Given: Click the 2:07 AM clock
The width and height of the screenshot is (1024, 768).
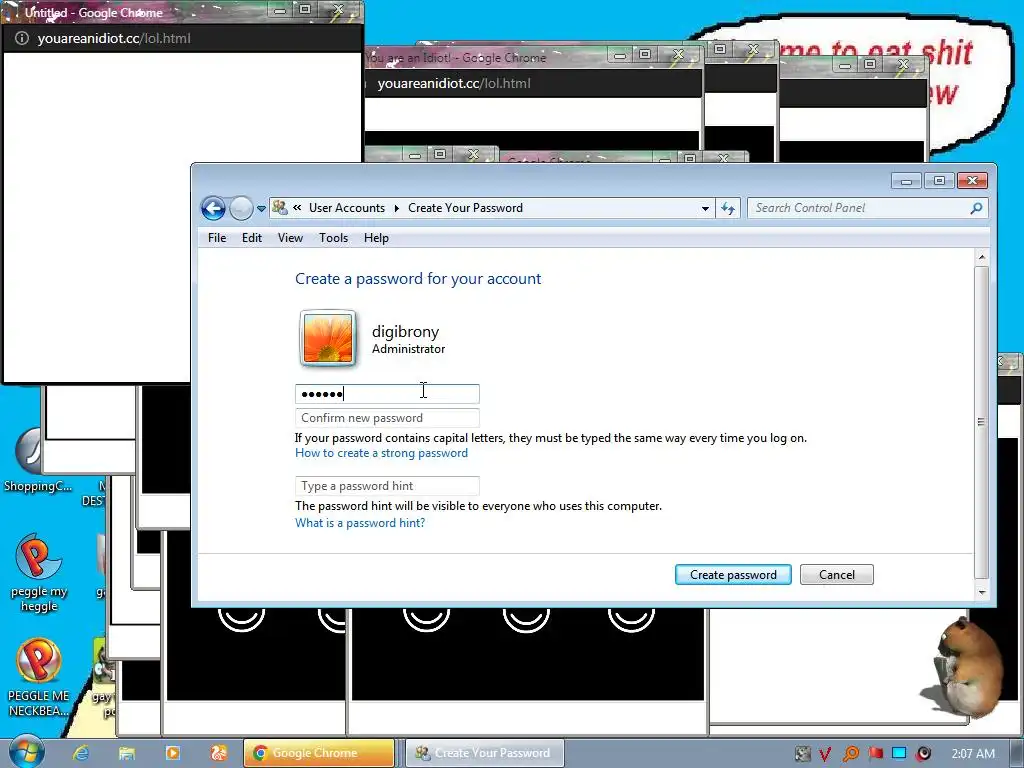Looking at the screenshot, I should (x=973, y=754).
